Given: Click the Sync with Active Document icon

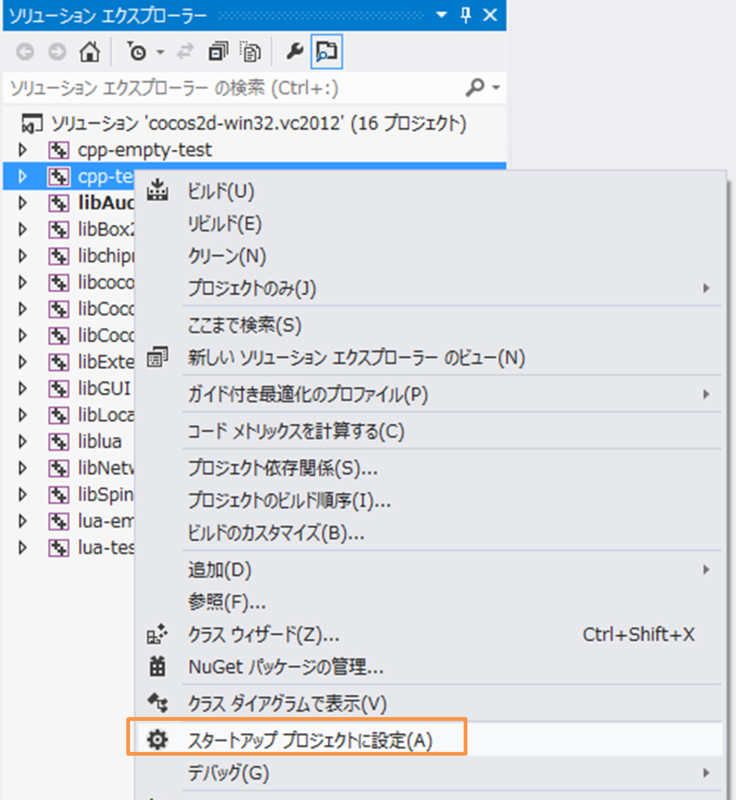Looking at the screenshot, I should 186,52.
